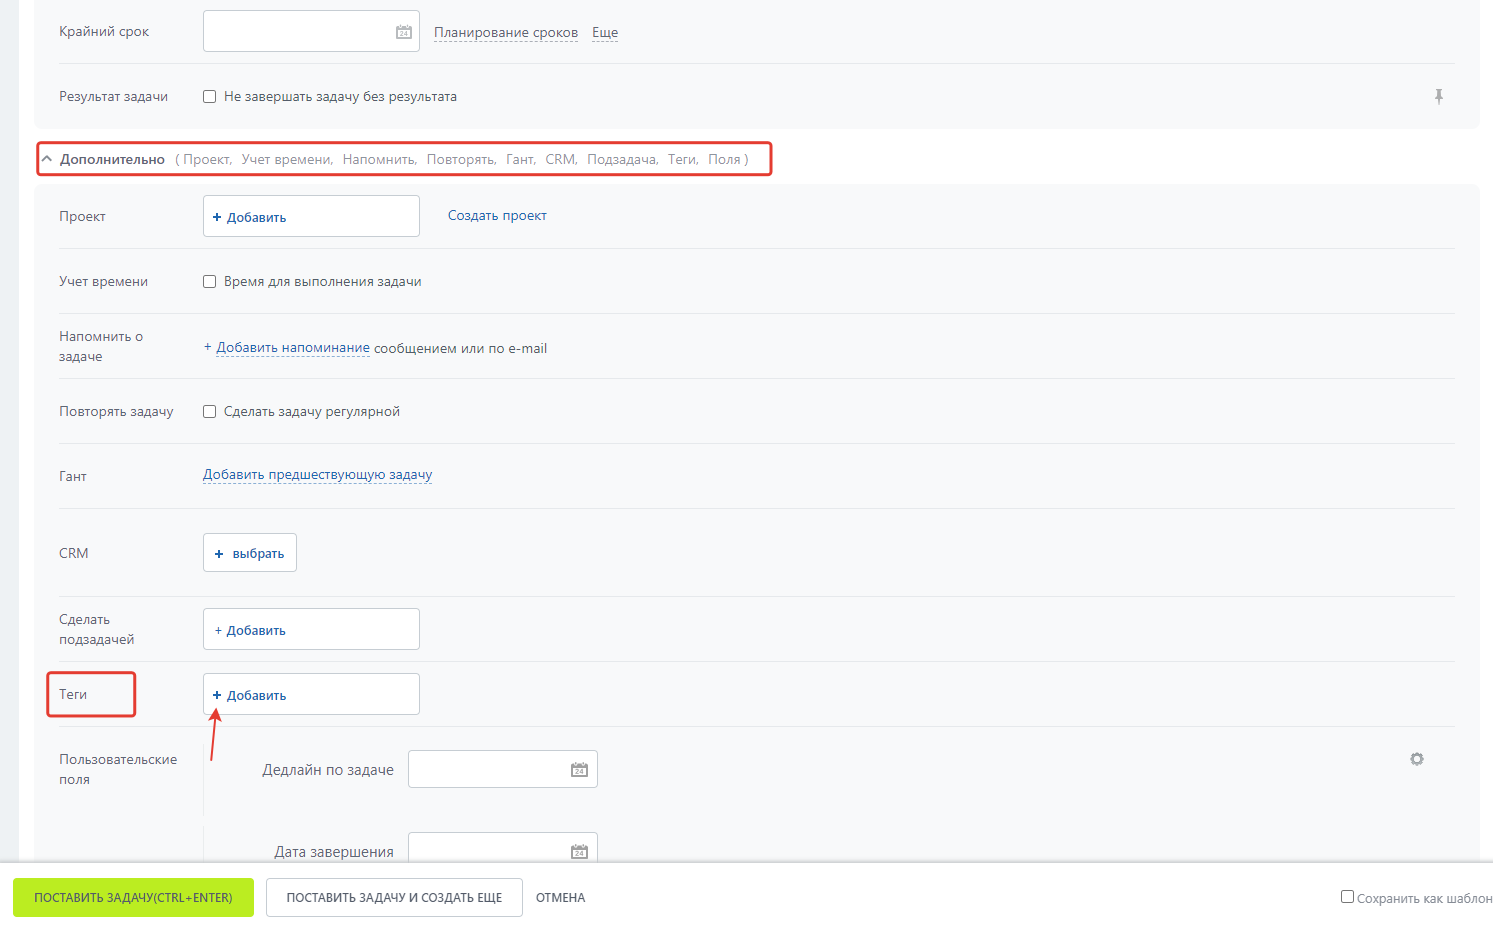Jump to Проект in Дополнительно header list

pos(207,159)
